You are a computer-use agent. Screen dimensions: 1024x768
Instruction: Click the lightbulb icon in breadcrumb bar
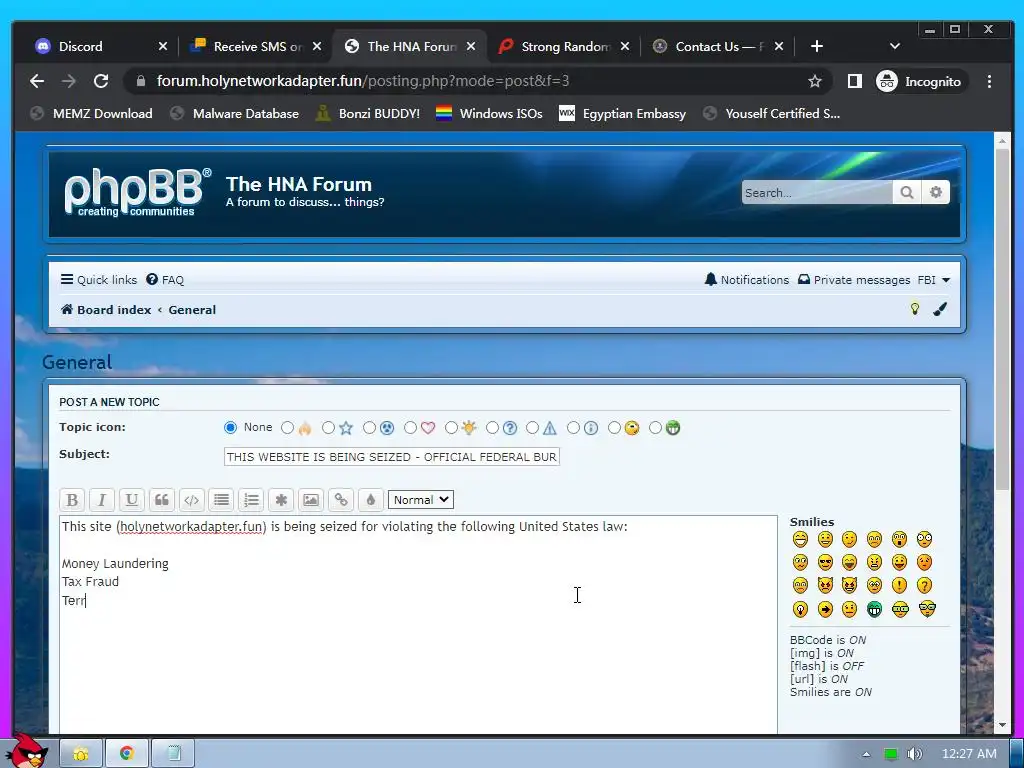click(915, 309)
